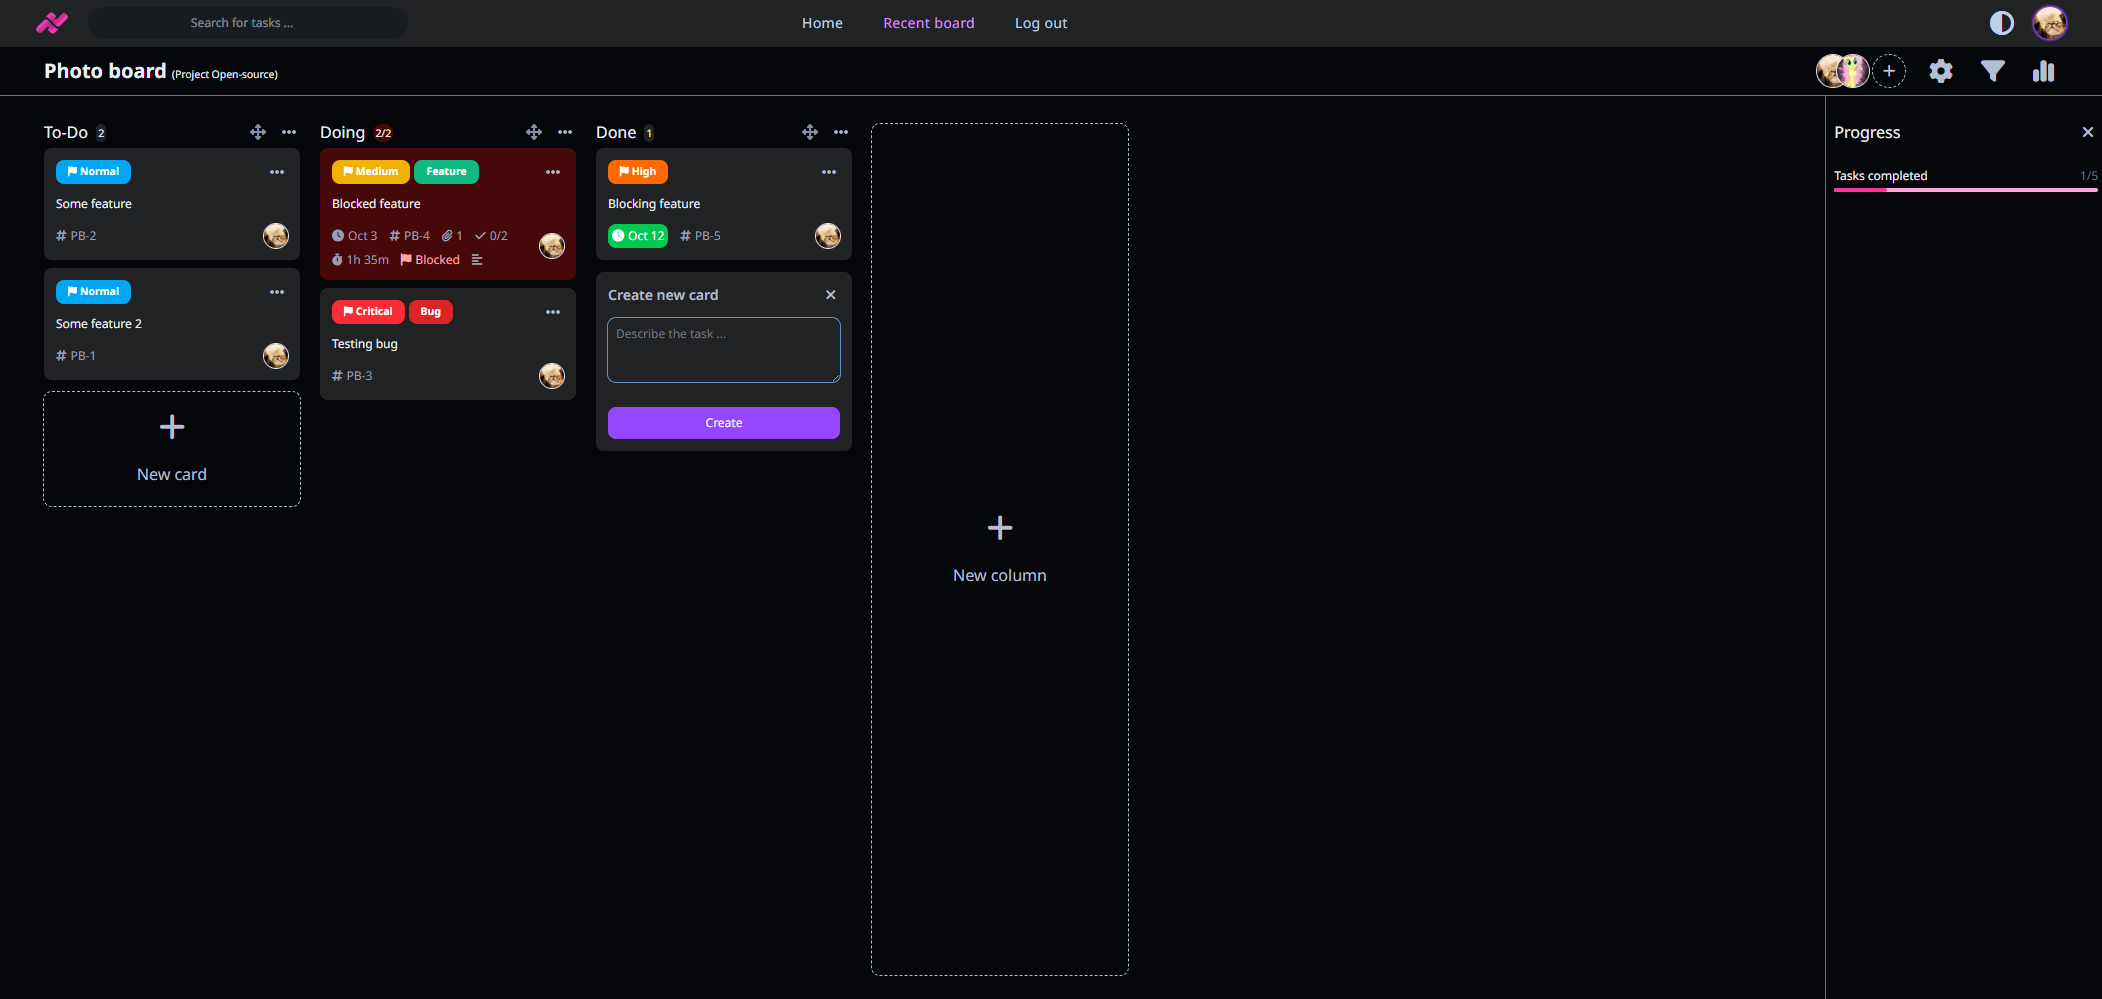Click New column to add a column
This screenshot has height=999, width=2102.
[x=998, y=548]
